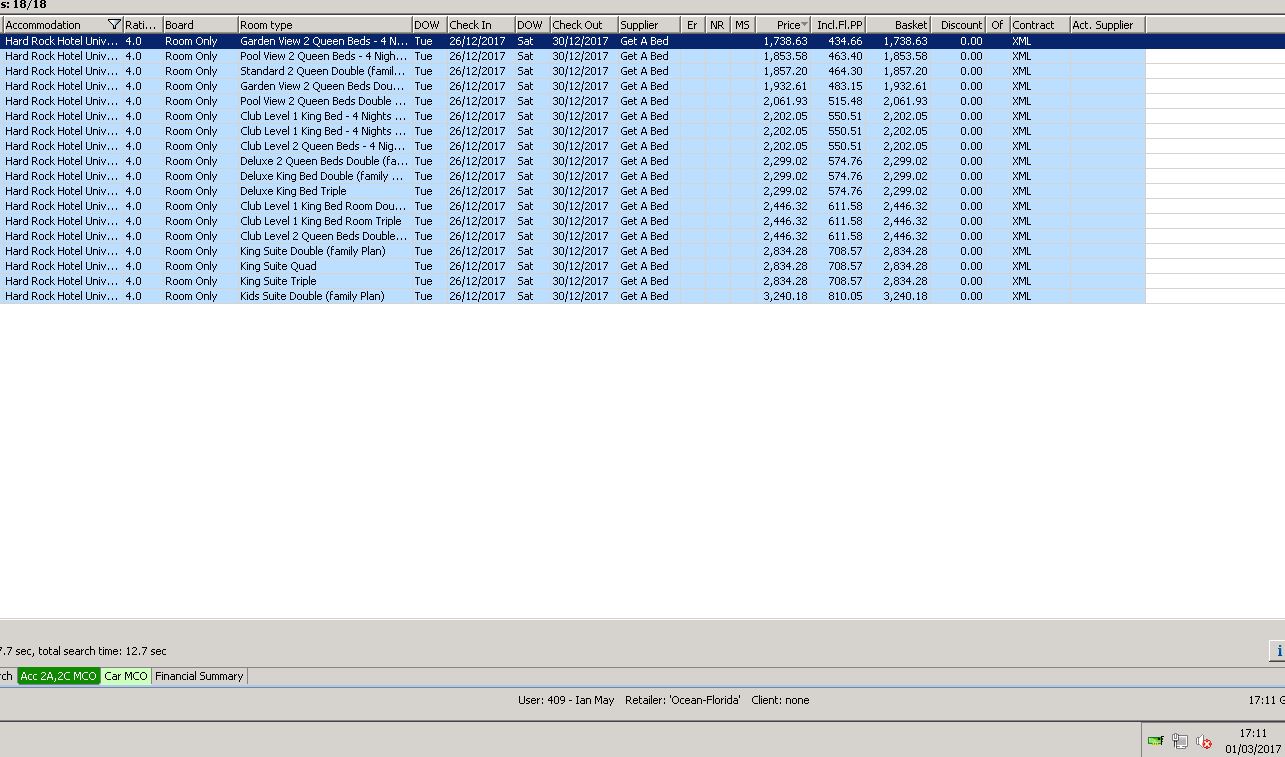Open the filter icon in Accommodation header
Image resolution: width=1285 pixels, height=757 pixels.
pyautogui.click(x=114, y=25)
